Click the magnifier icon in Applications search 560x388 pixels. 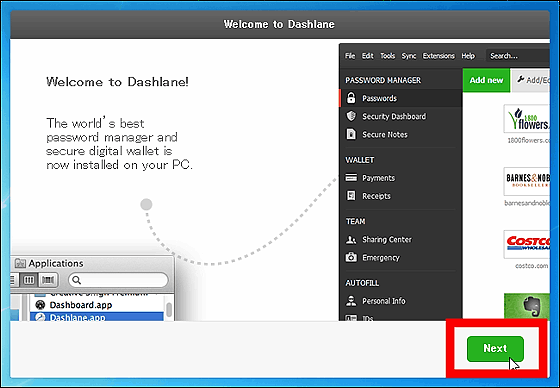[76, 280]
